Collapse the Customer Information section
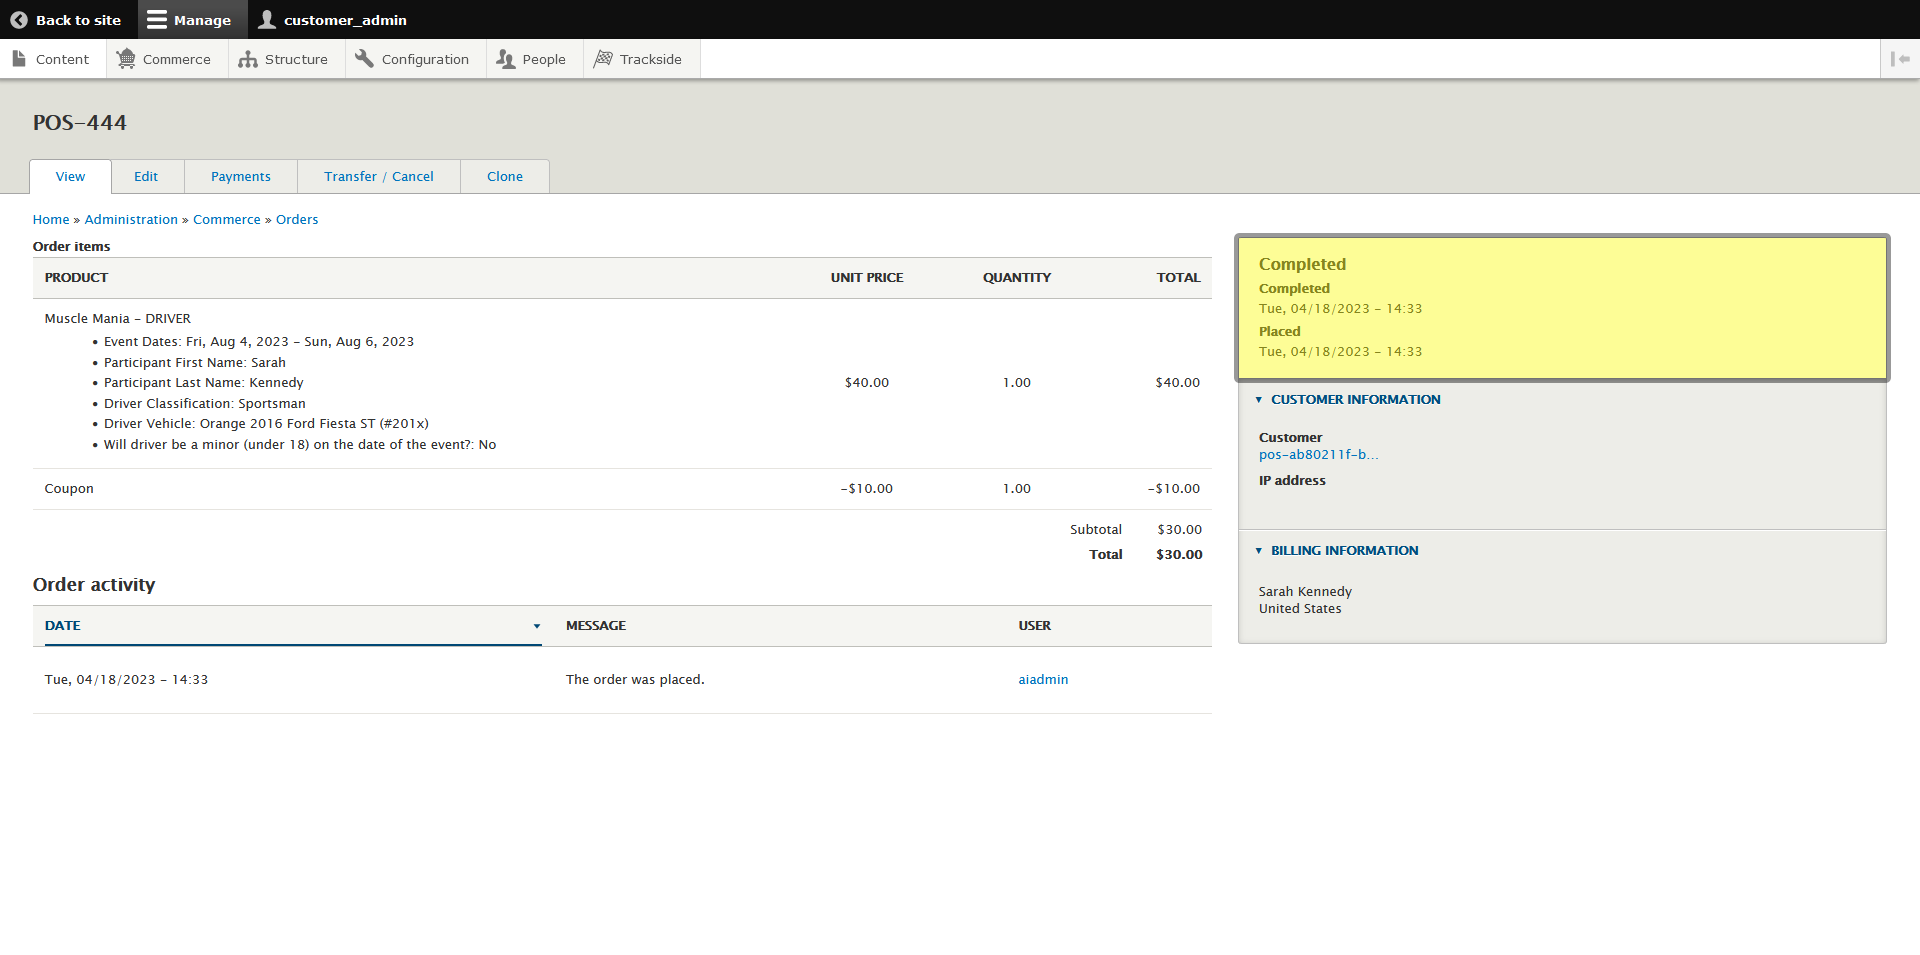 pos(1259,400)
